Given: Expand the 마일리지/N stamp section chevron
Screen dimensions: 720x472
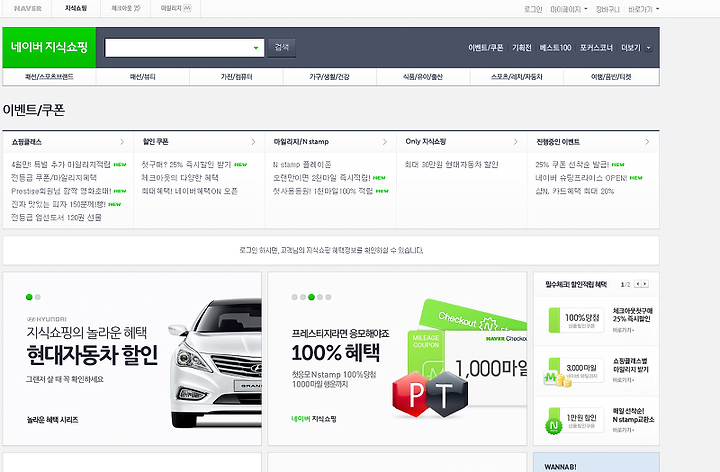Looking at the screenshot, I should pyautogui.click(x=385, y=142).
